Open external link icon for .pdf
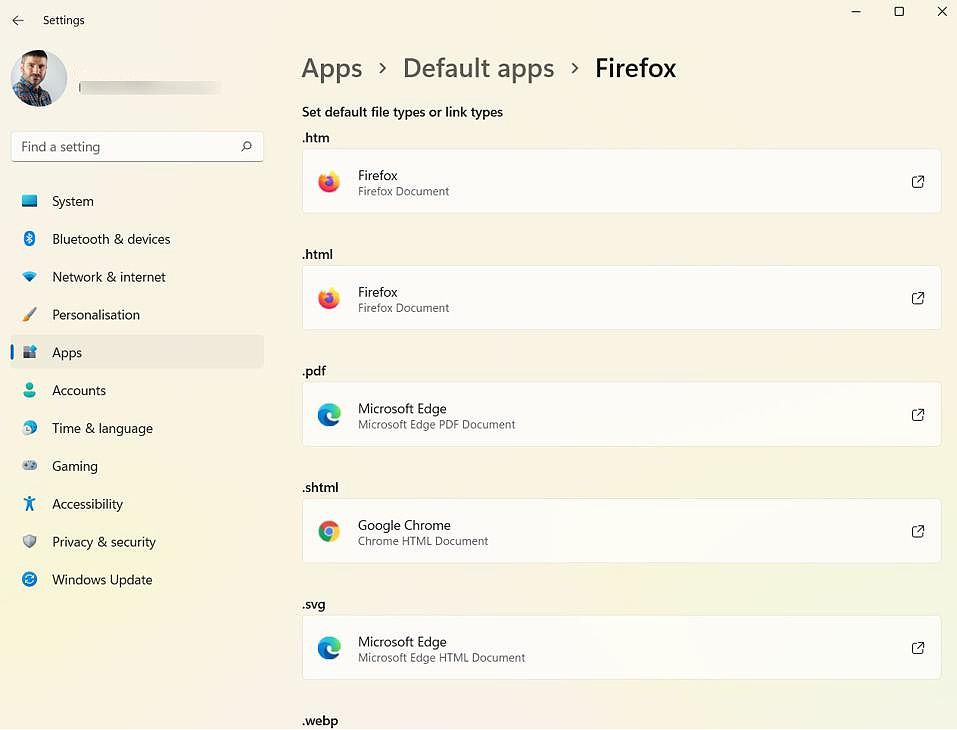The height and width of the screenshot is (730, 957). pyautogui.click(x=917, y=414)
